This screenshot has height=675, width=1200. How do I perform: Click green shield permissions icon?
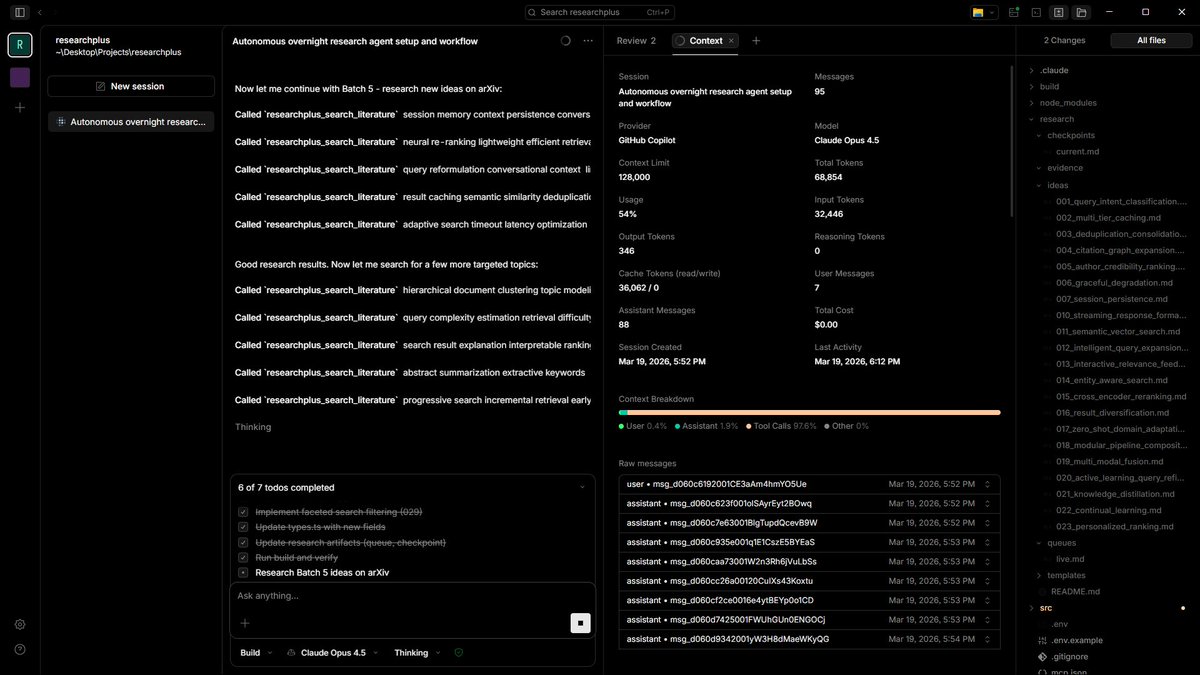459,652
